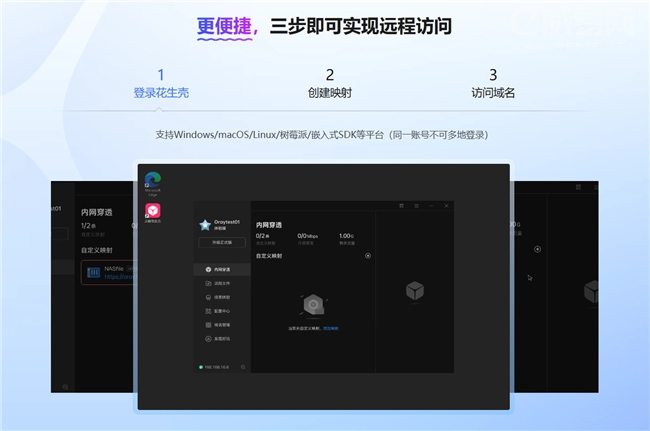650x431 pixels.
Task: Switch to step 2 创建映射
Action: (x=330, y=84)
